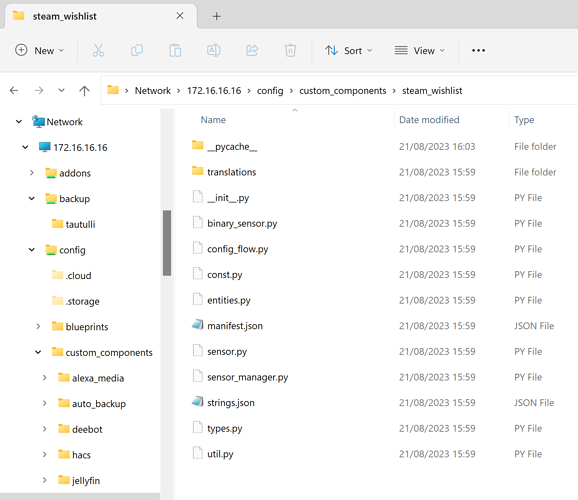
Task: Open the See more ellipsis menu
Action: tap(478, 50)
